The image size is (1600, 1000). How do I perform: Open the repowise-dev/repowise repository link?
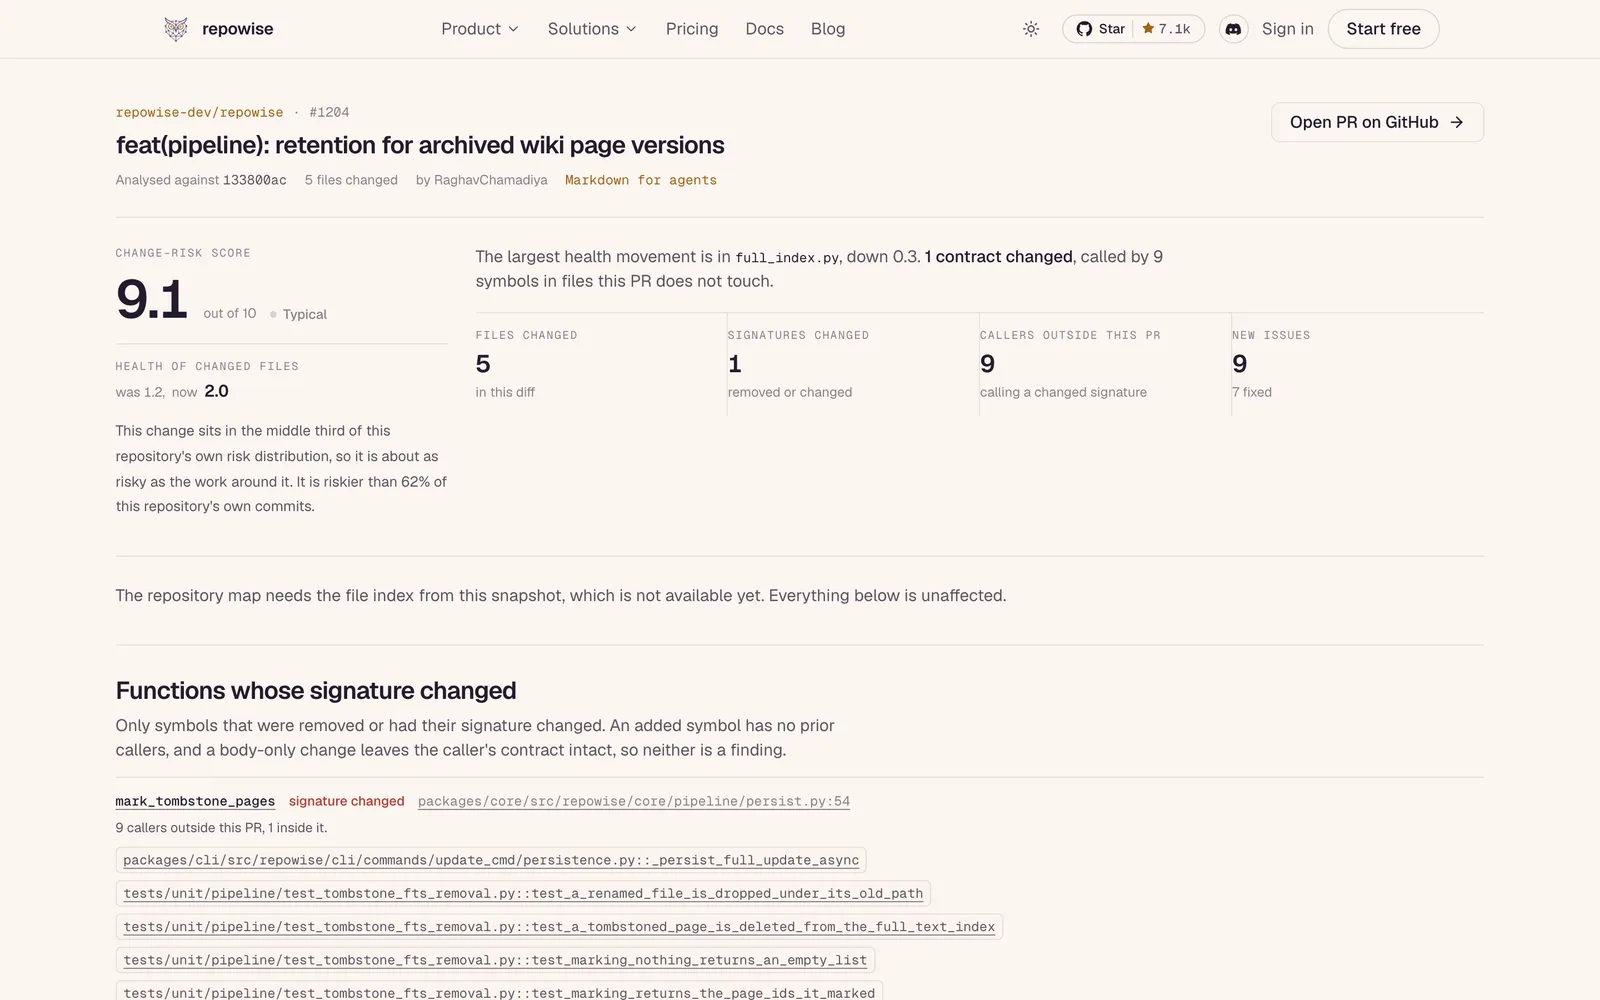pos(199,112)
